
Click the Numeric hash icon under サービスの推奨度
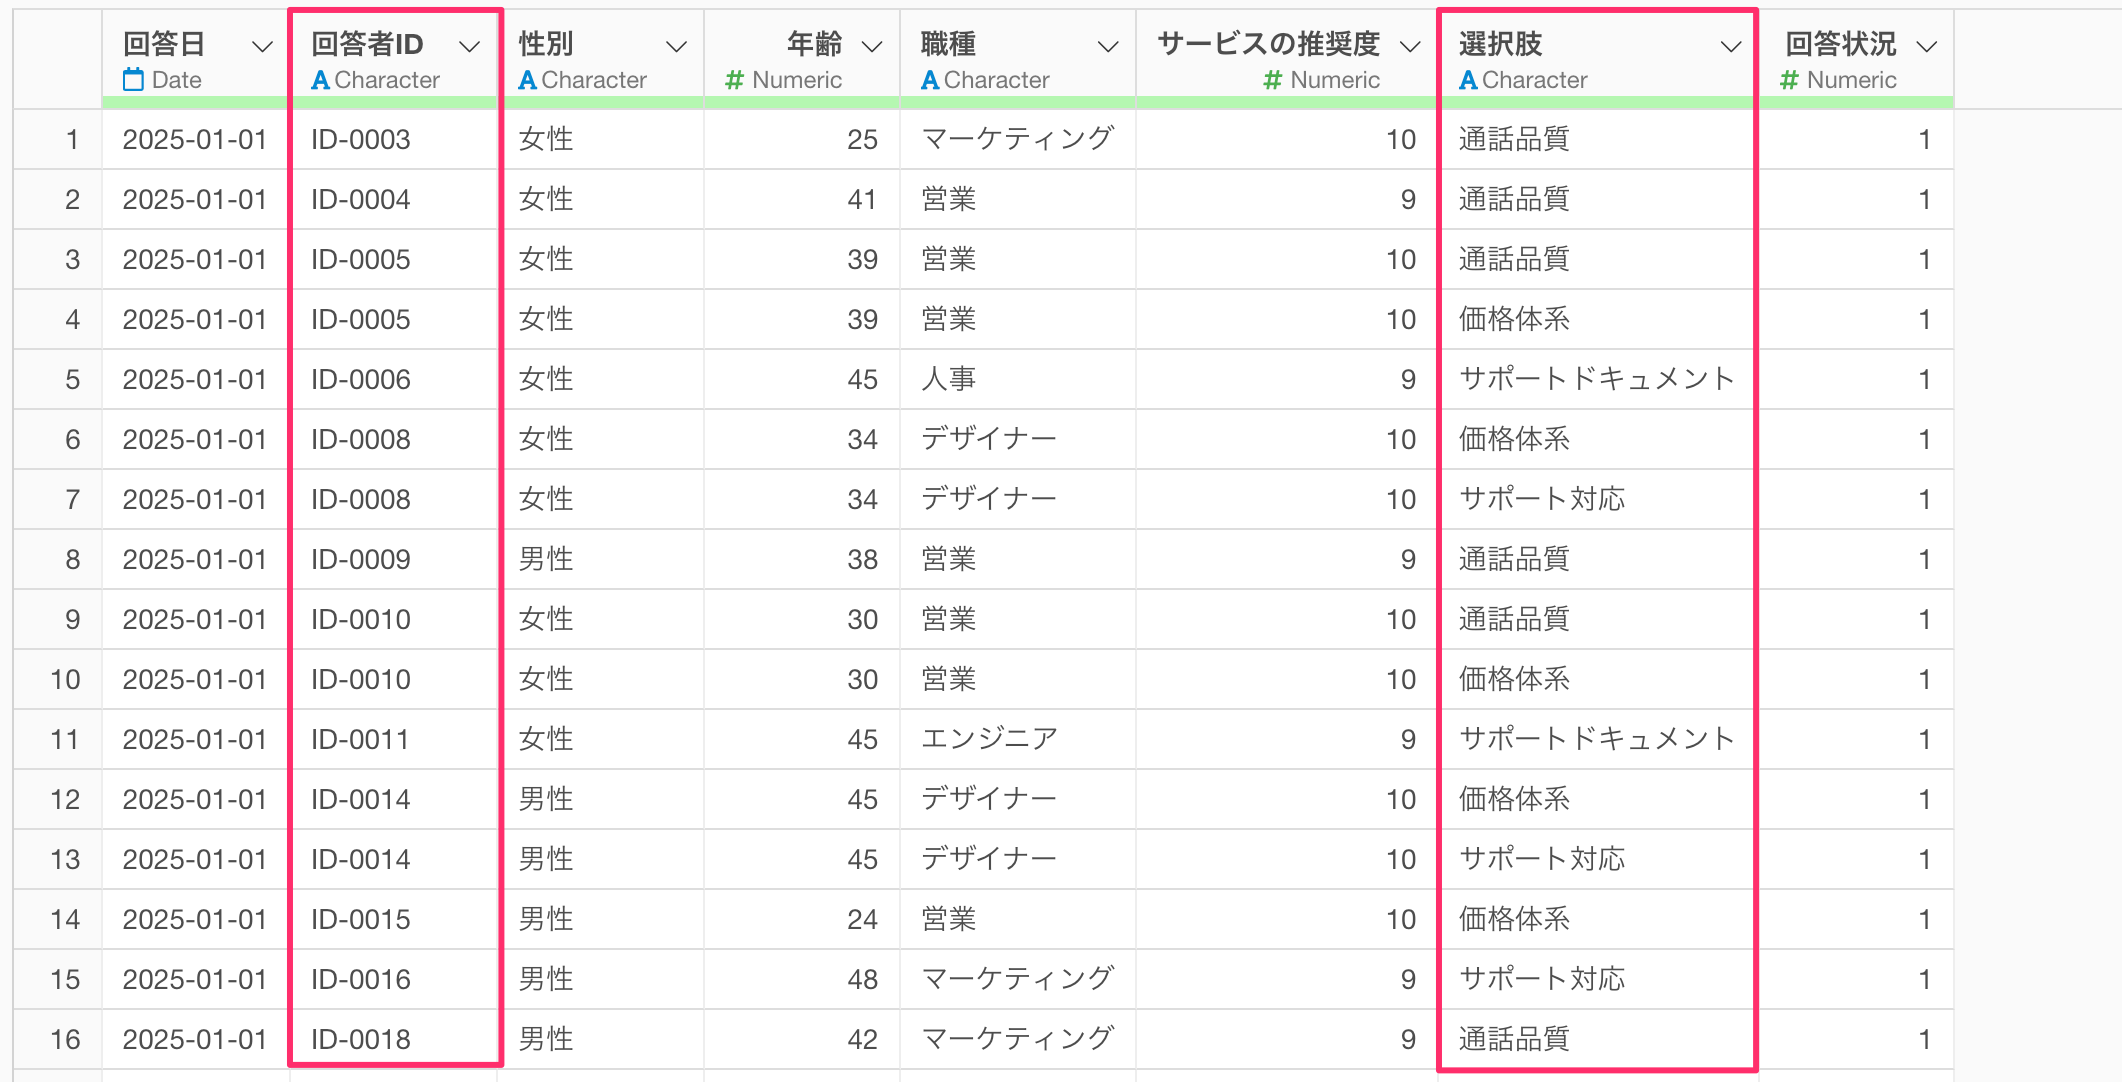(1273, 80)
